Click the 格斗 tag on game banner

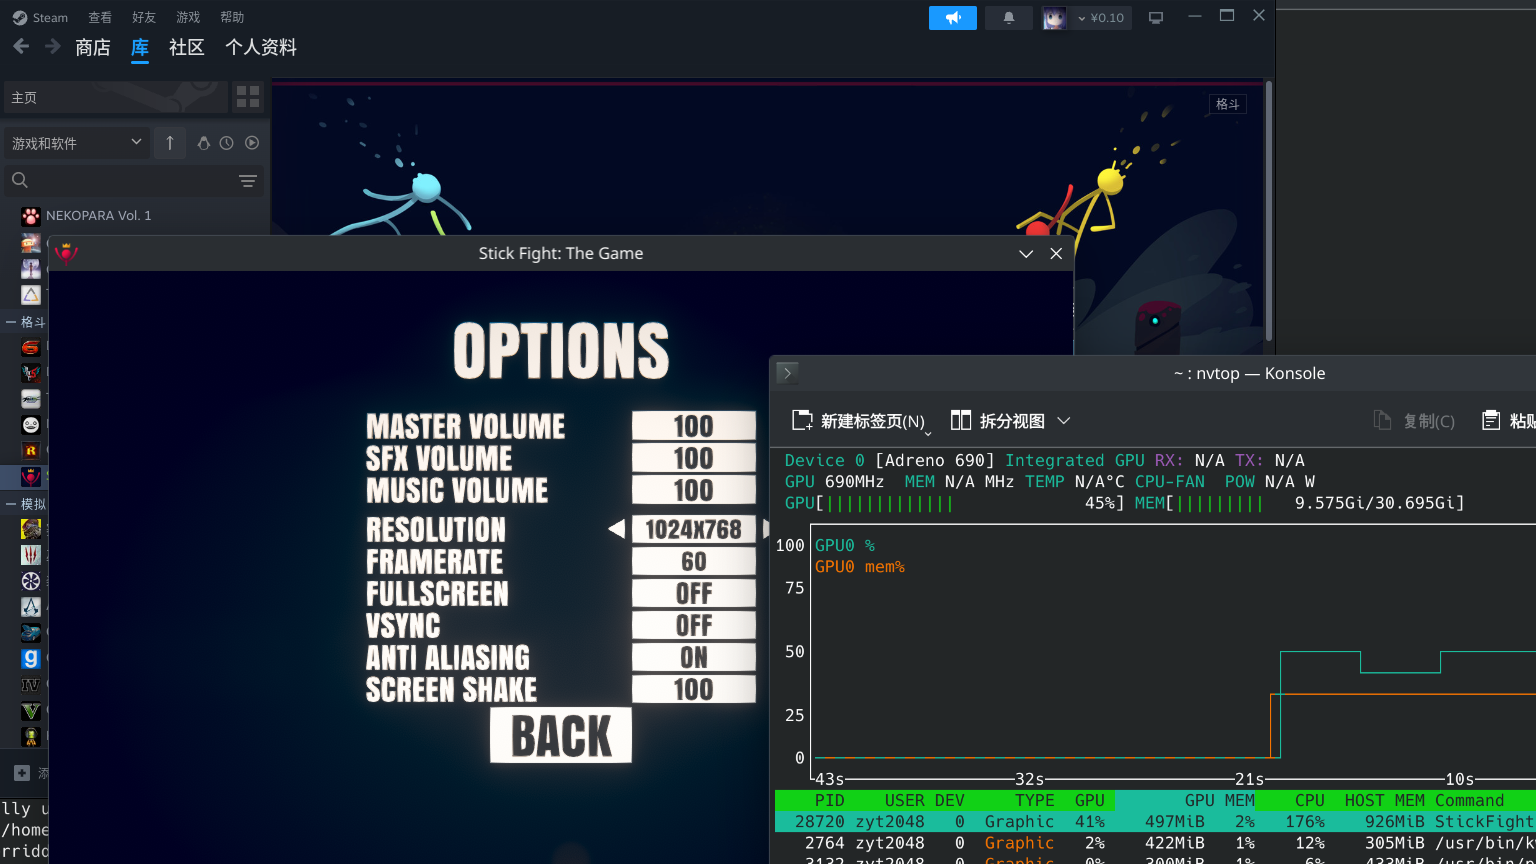click(1227, 104)
